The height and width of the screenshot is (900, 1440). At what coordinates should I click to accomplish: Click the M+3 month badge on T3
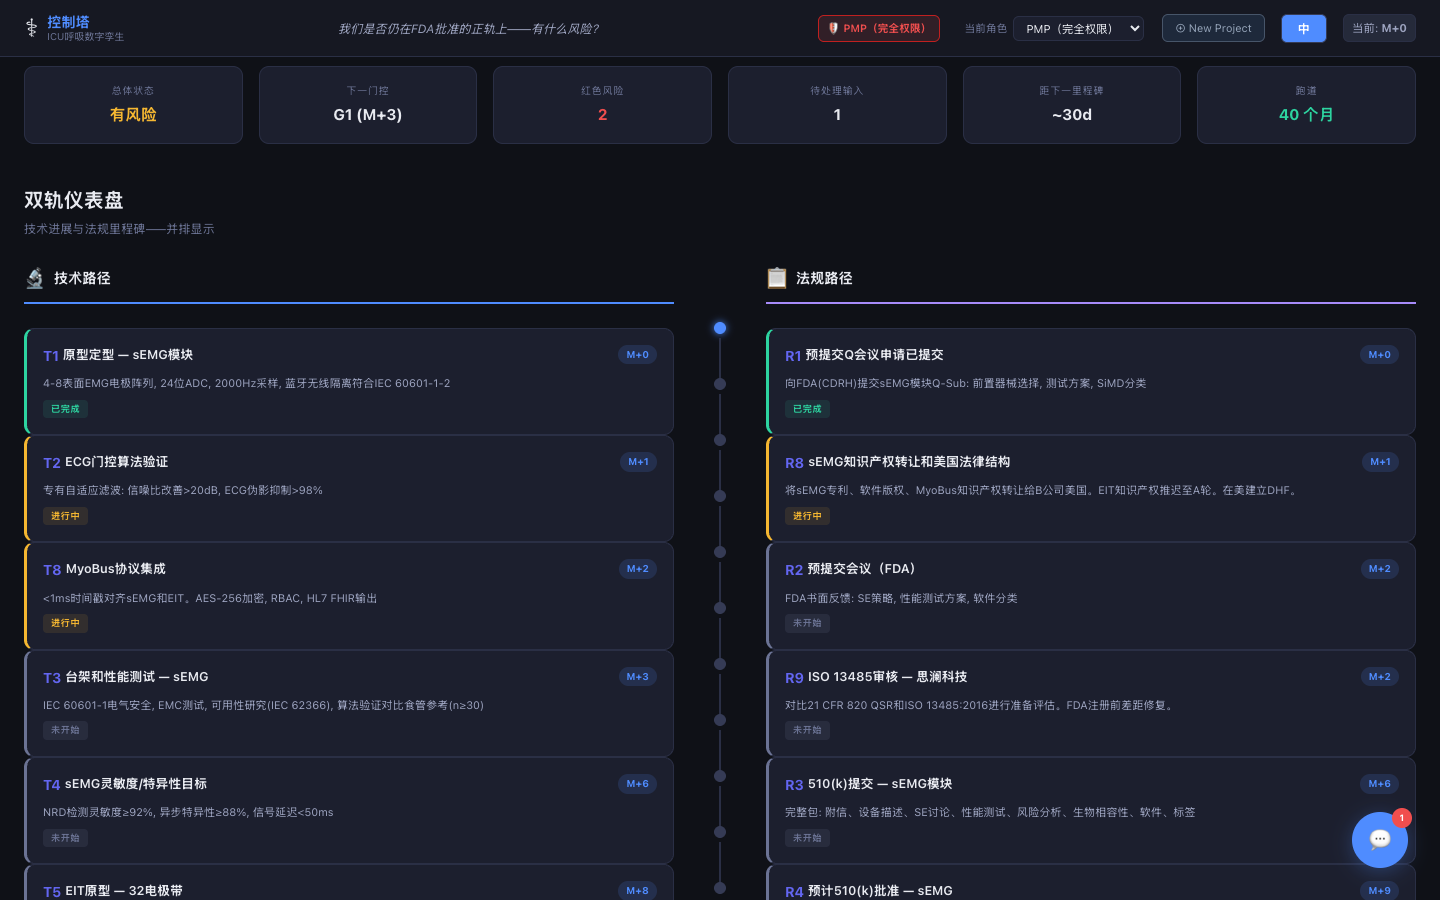tap(638, 677)
